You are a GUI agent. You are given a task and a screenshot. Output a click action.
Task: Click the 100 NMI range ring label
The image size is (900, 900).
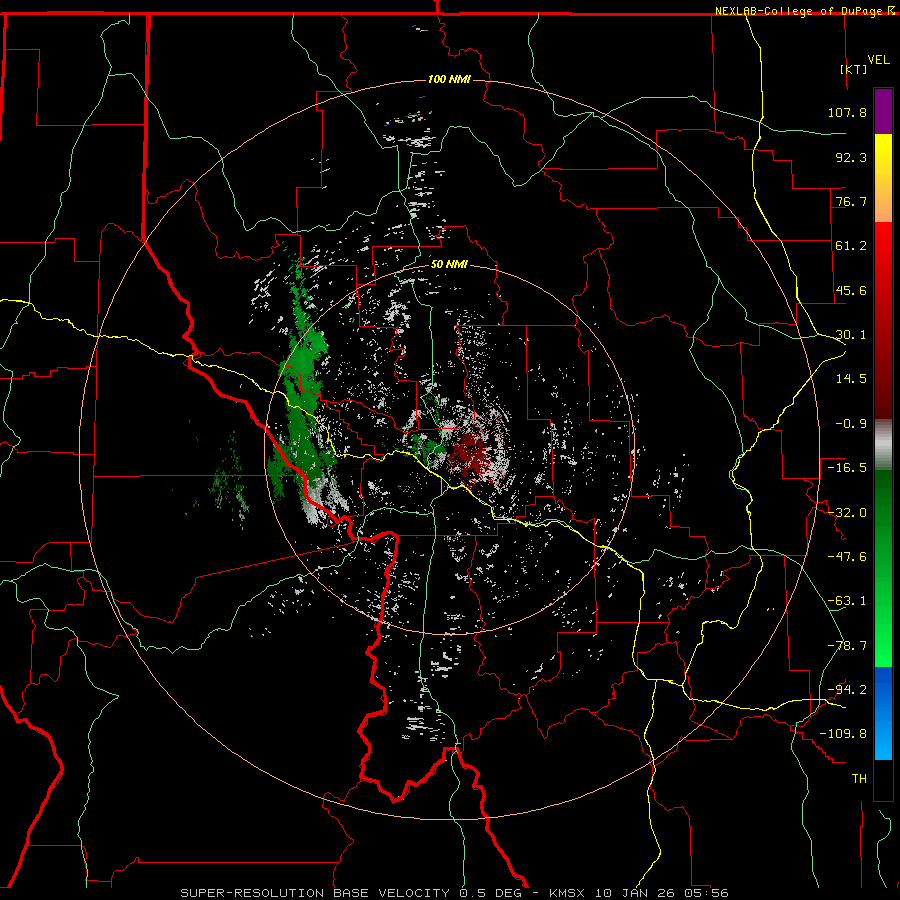449,79
